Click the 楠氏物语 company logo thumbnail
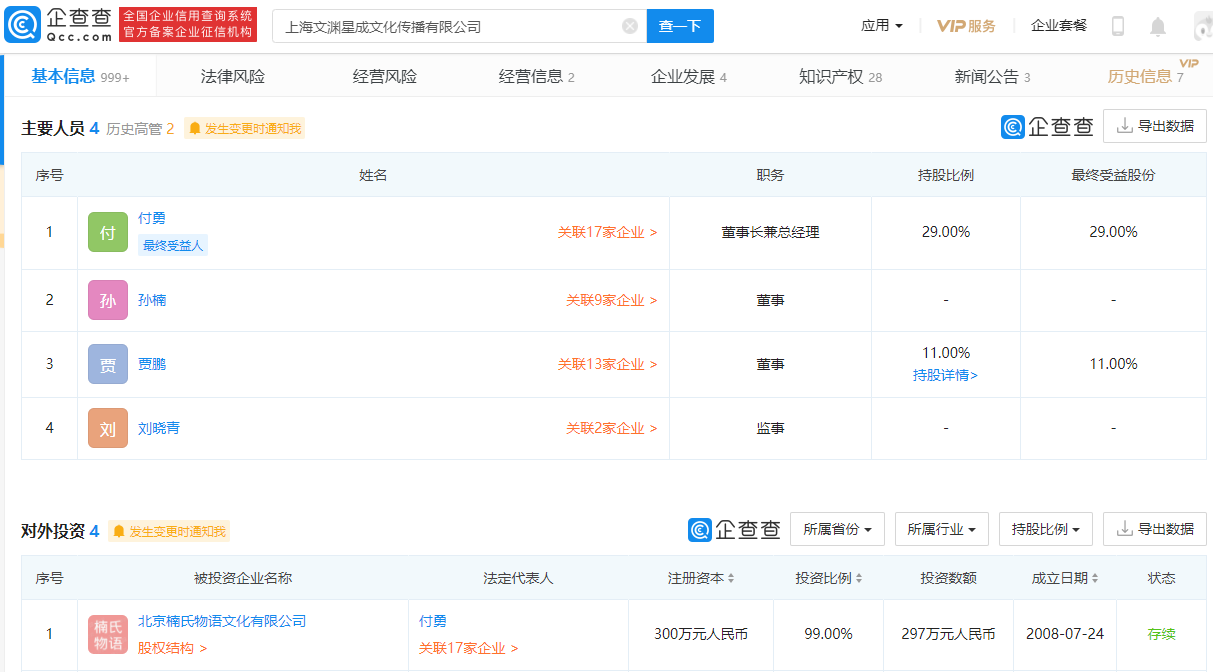Screen dimensions: 1213x672 108,634
